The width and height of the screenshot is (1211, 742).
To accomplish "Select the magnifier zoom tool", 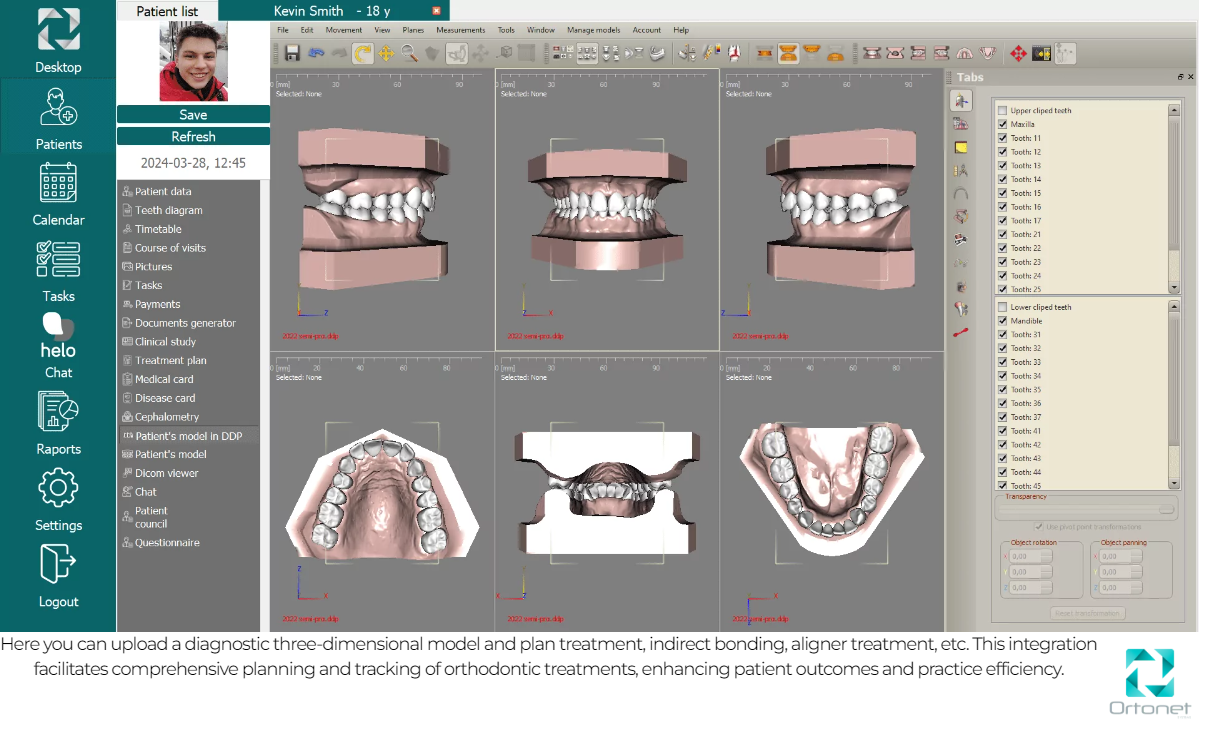I will [409, 53].
